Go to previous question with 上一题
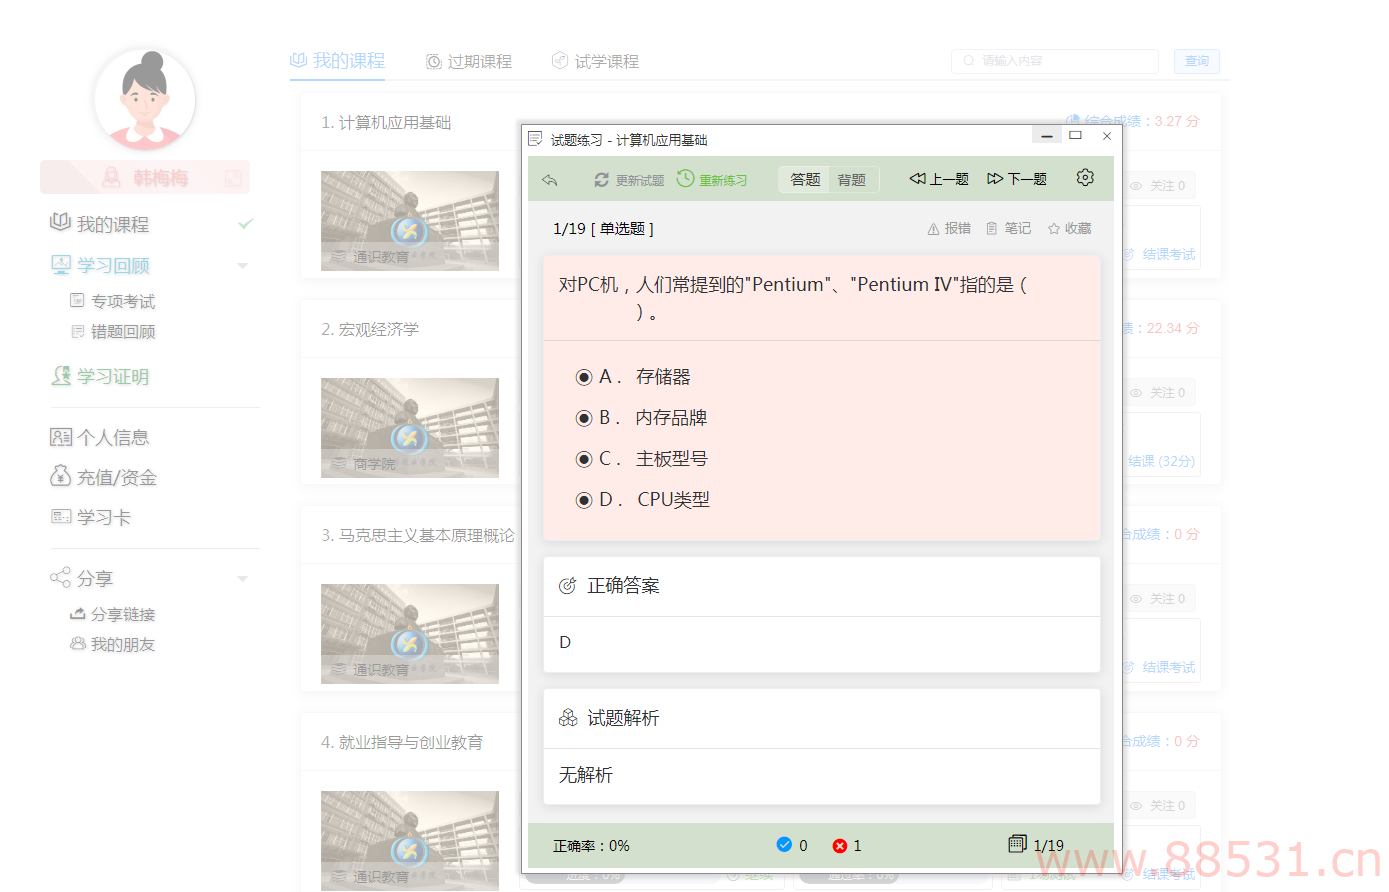The height and width of the screenshot is (892, 1389). (939, 179)
